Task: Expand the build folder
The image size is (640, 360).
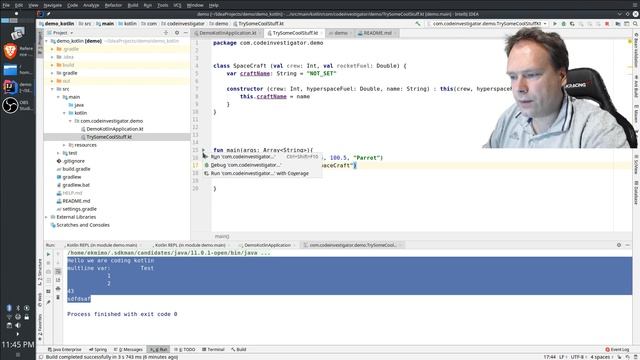Action: pos(52,65)
